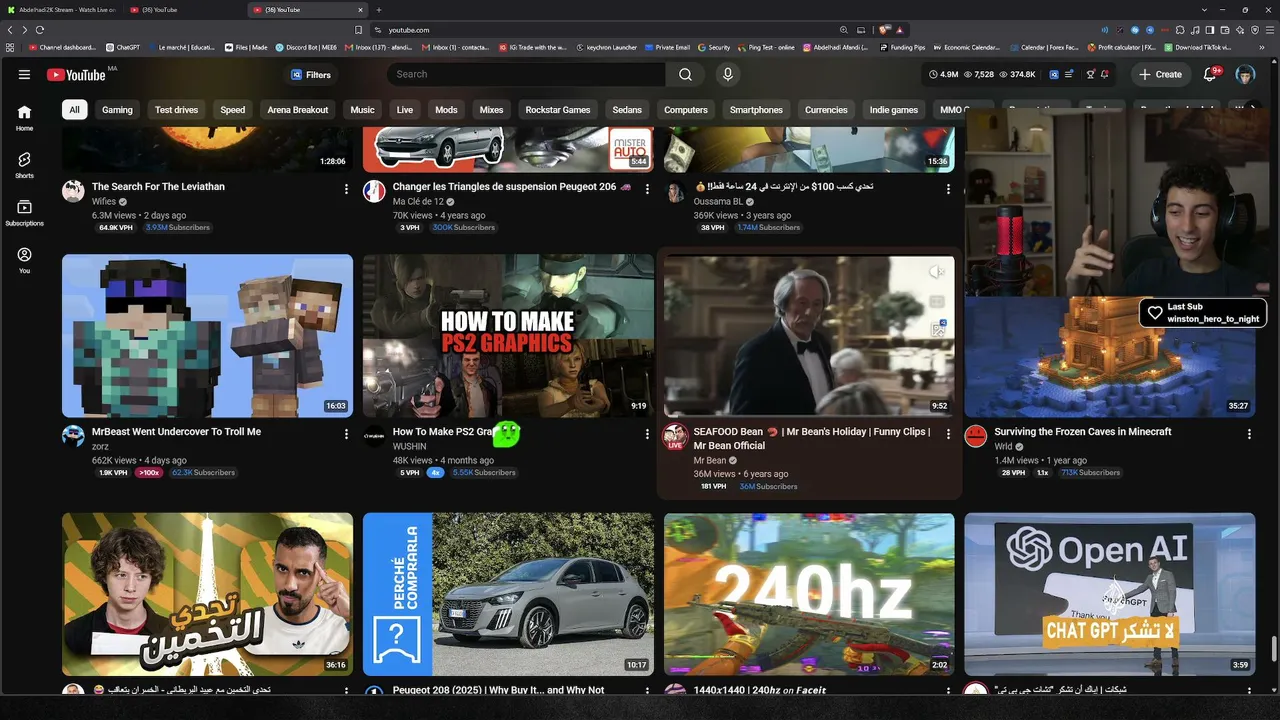Toggle the browser sidebar panel
Image resolution: width=1280 pixels, height=720 pixels.
[x=1210, y=30]
